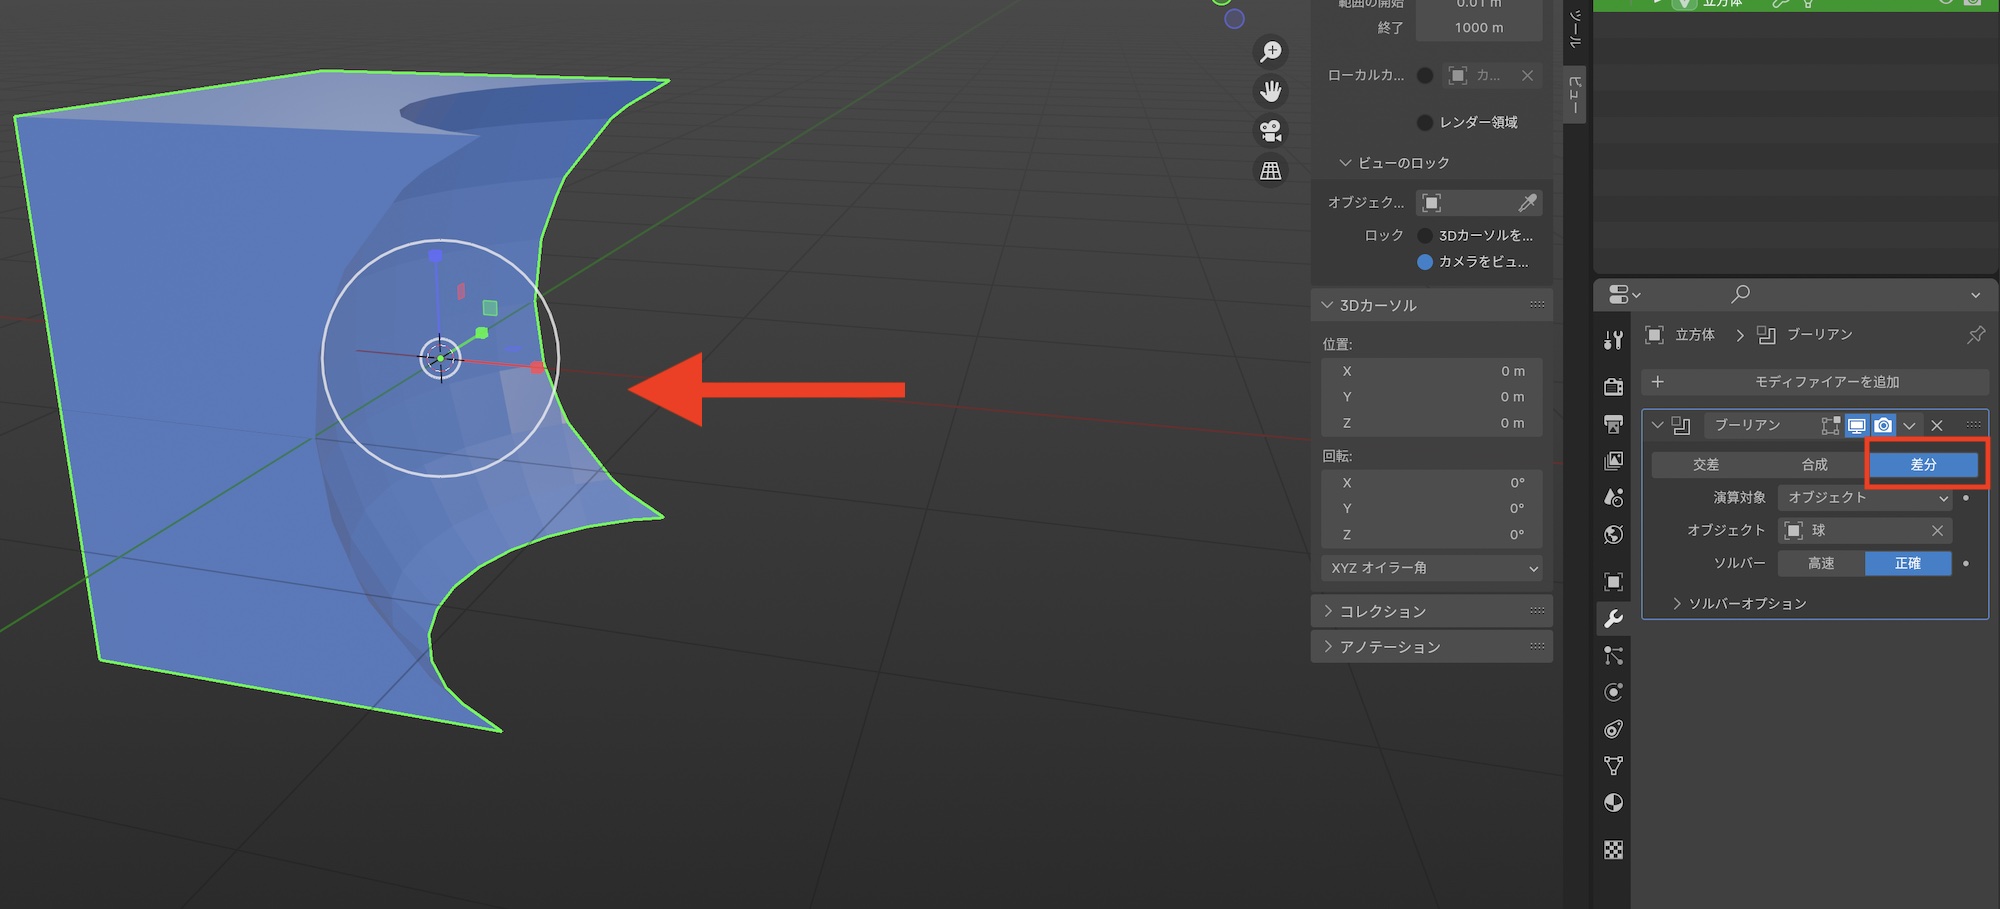The height and width of the screenshot is (909, 2000).
Task: Select the 交差 boolean operation
Action: click(x=1705, y=465)
